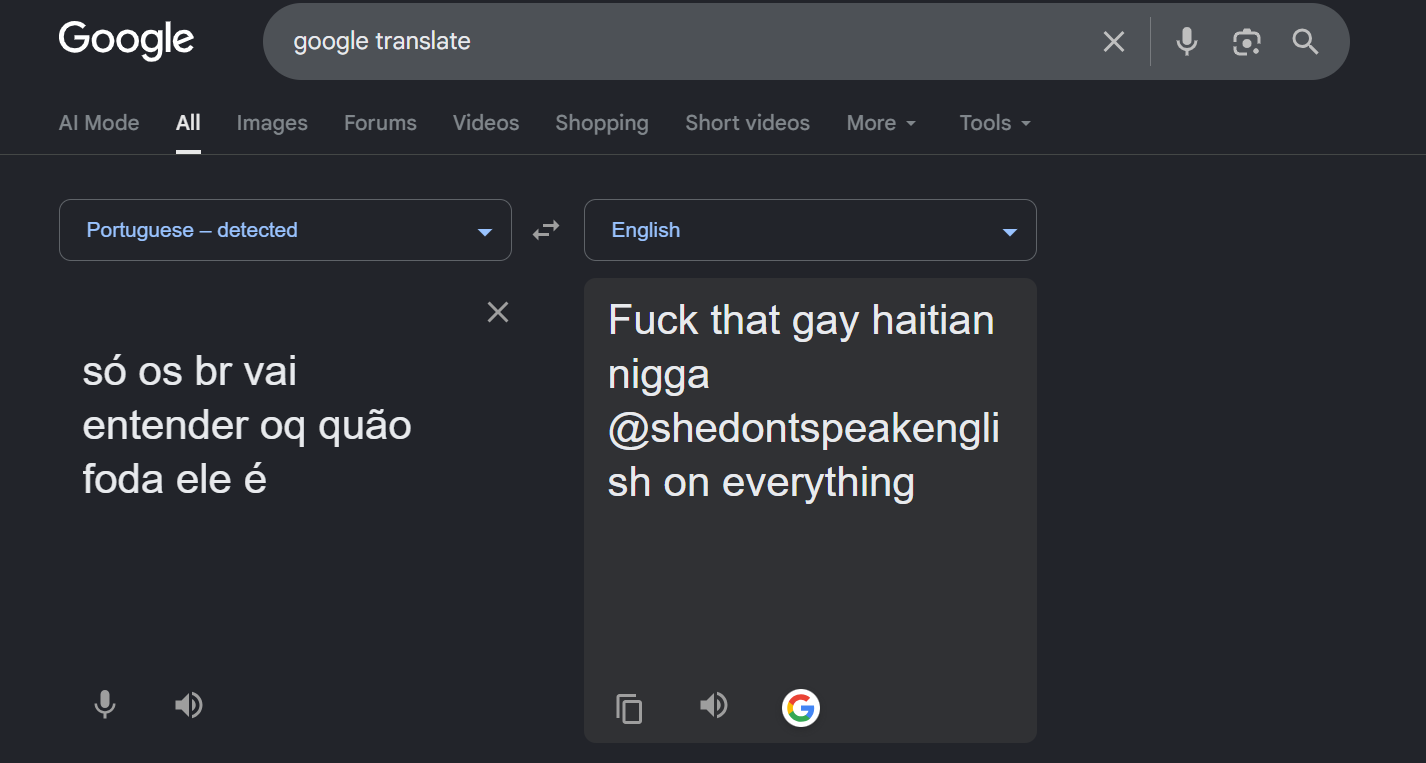Open target language dropdown English
This screenshot has width=1426, height=763.
810,230
